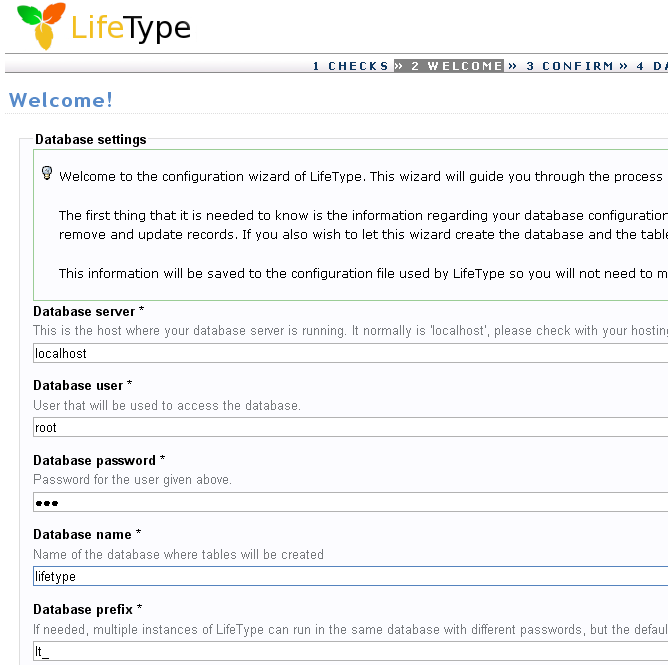Click the Database server label
Viewport: 668px width, 665px height.
click(89, 311)
